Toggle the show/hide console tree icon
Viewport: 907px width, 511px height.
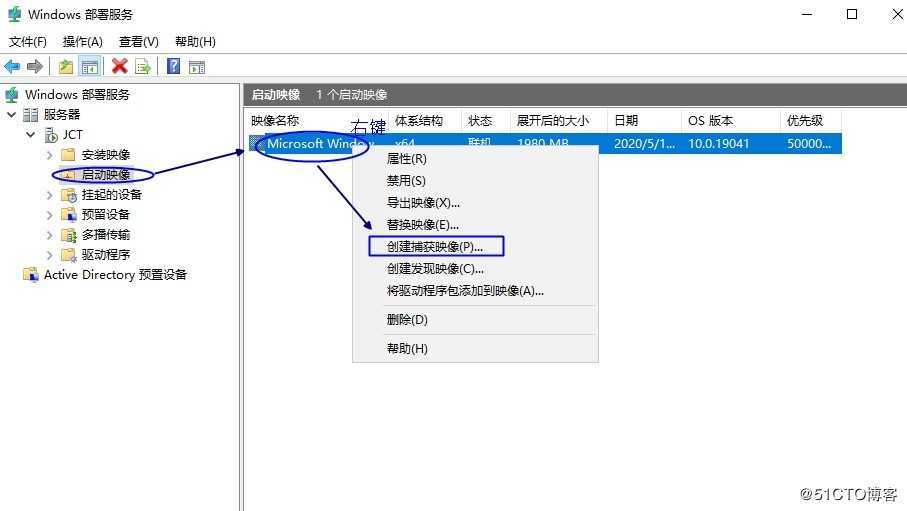90,67
